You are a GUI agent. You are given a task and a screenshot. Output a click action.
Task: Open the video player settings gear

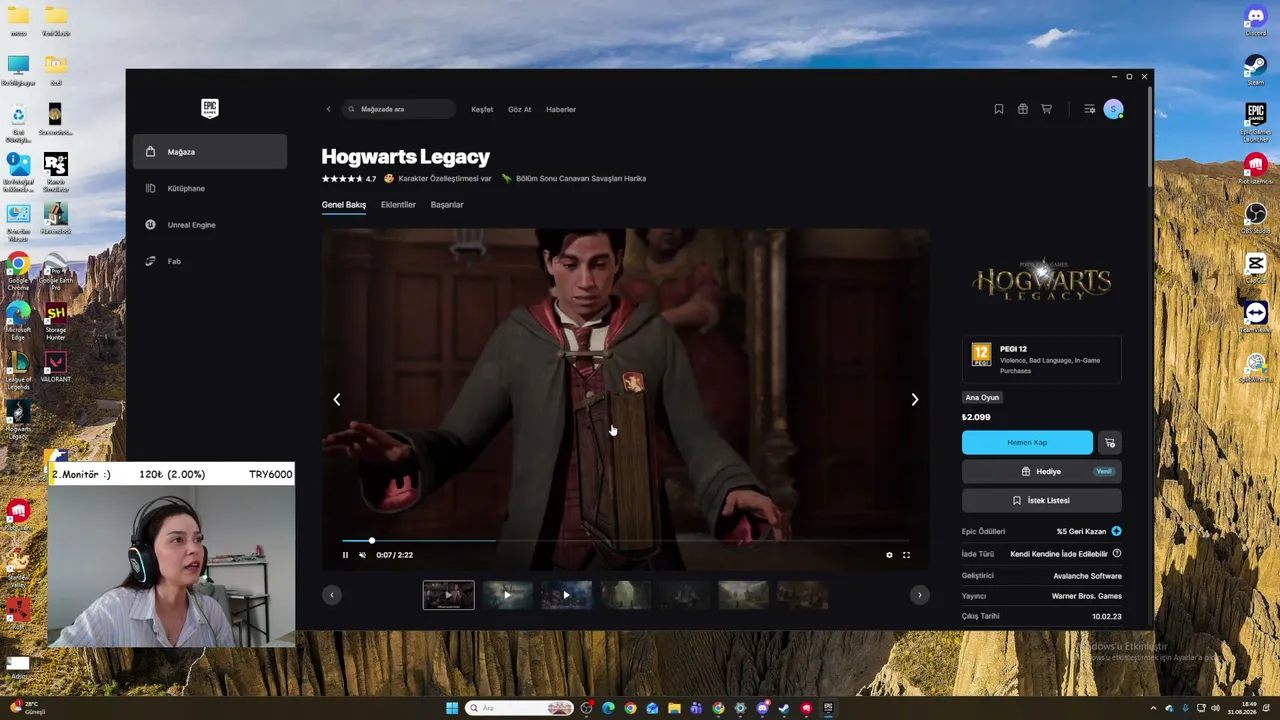click(889, 555)
